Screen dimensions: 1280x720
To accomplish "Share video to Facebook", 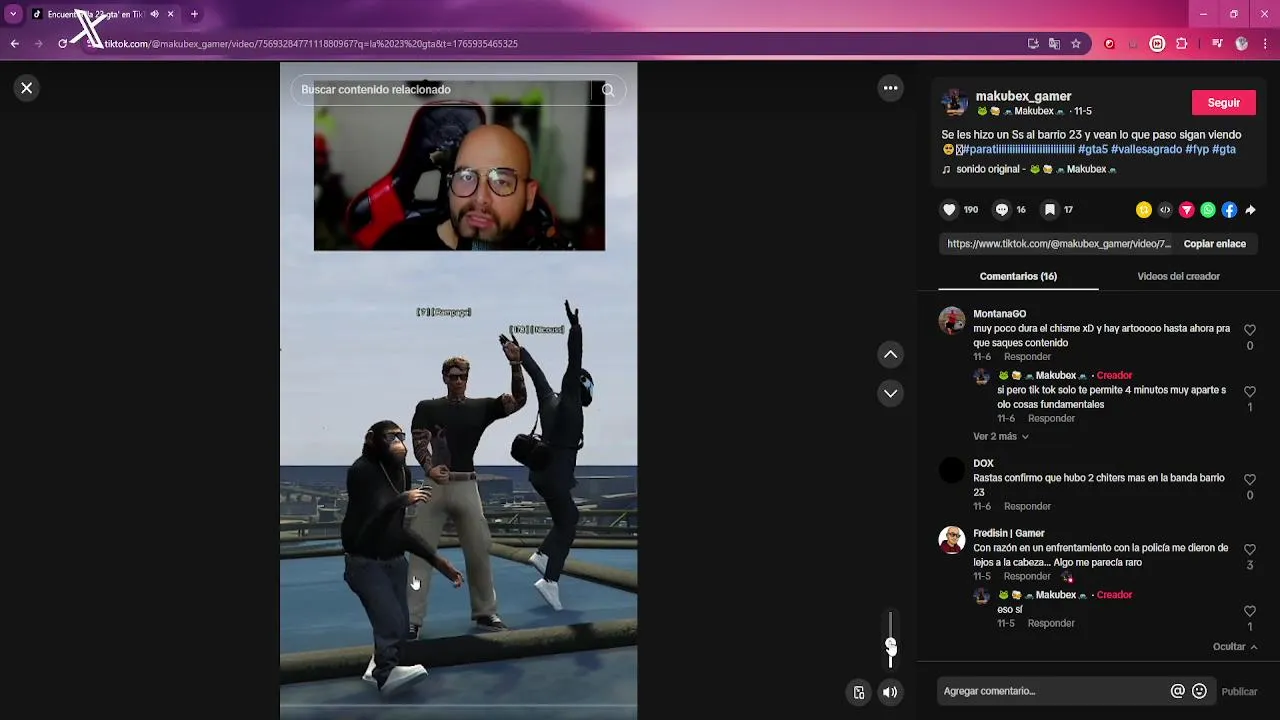I will pyautogui.click(x=1229, y=210).
